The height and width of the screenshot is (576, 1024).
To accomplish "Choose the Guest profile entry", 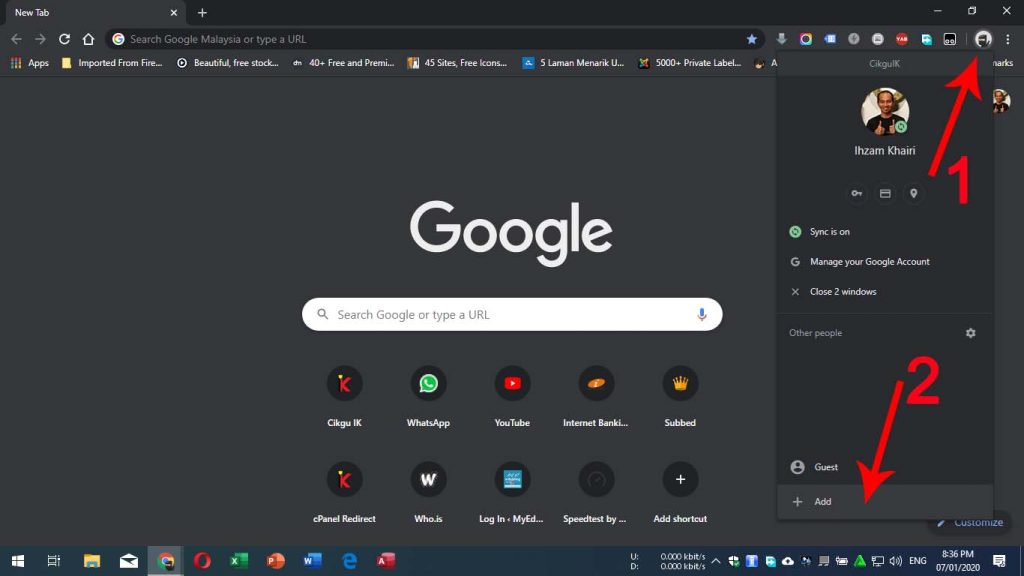I will (885, 467).
